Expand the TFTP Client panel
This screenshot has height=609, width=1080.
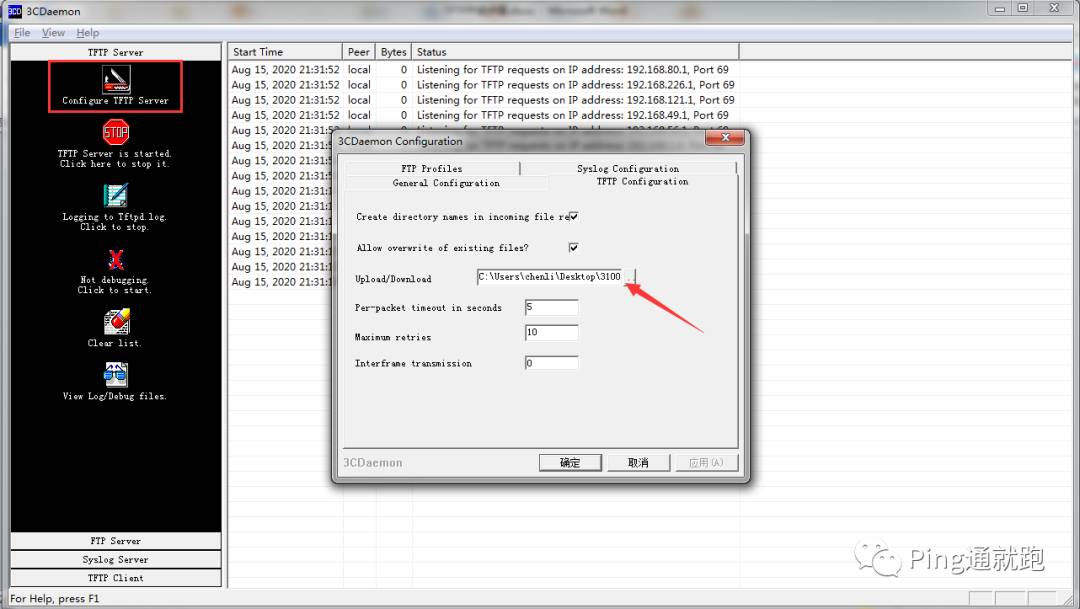tap(116, 578)
